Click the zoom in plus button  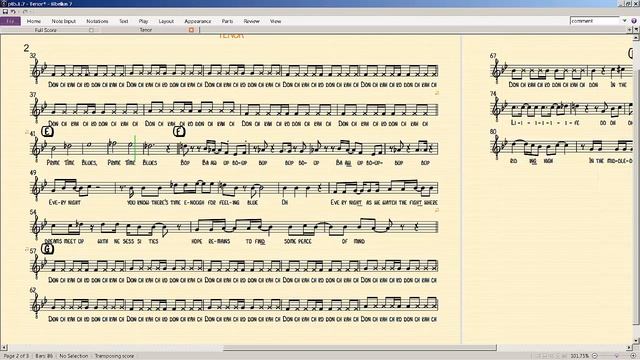[633, 356]
